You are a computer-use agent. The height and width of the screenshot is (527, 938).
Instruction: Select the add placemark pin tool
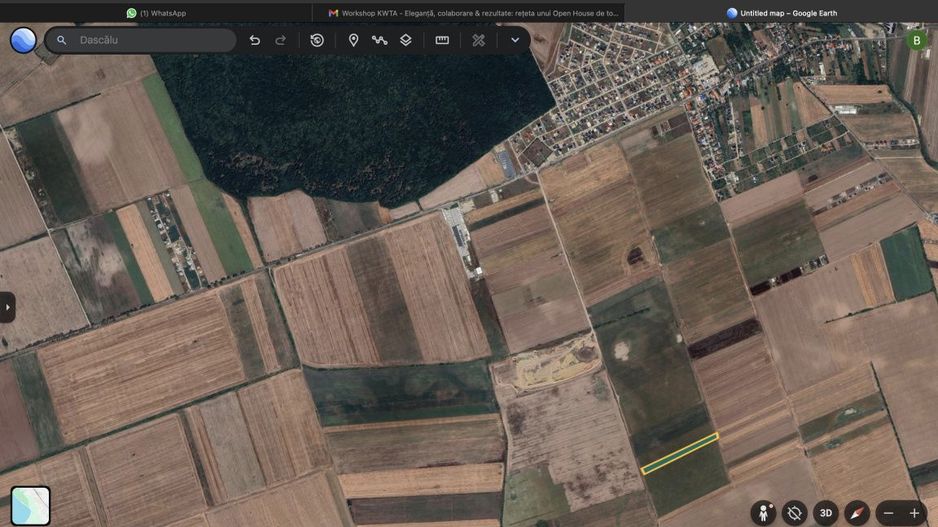pos(354,40)
